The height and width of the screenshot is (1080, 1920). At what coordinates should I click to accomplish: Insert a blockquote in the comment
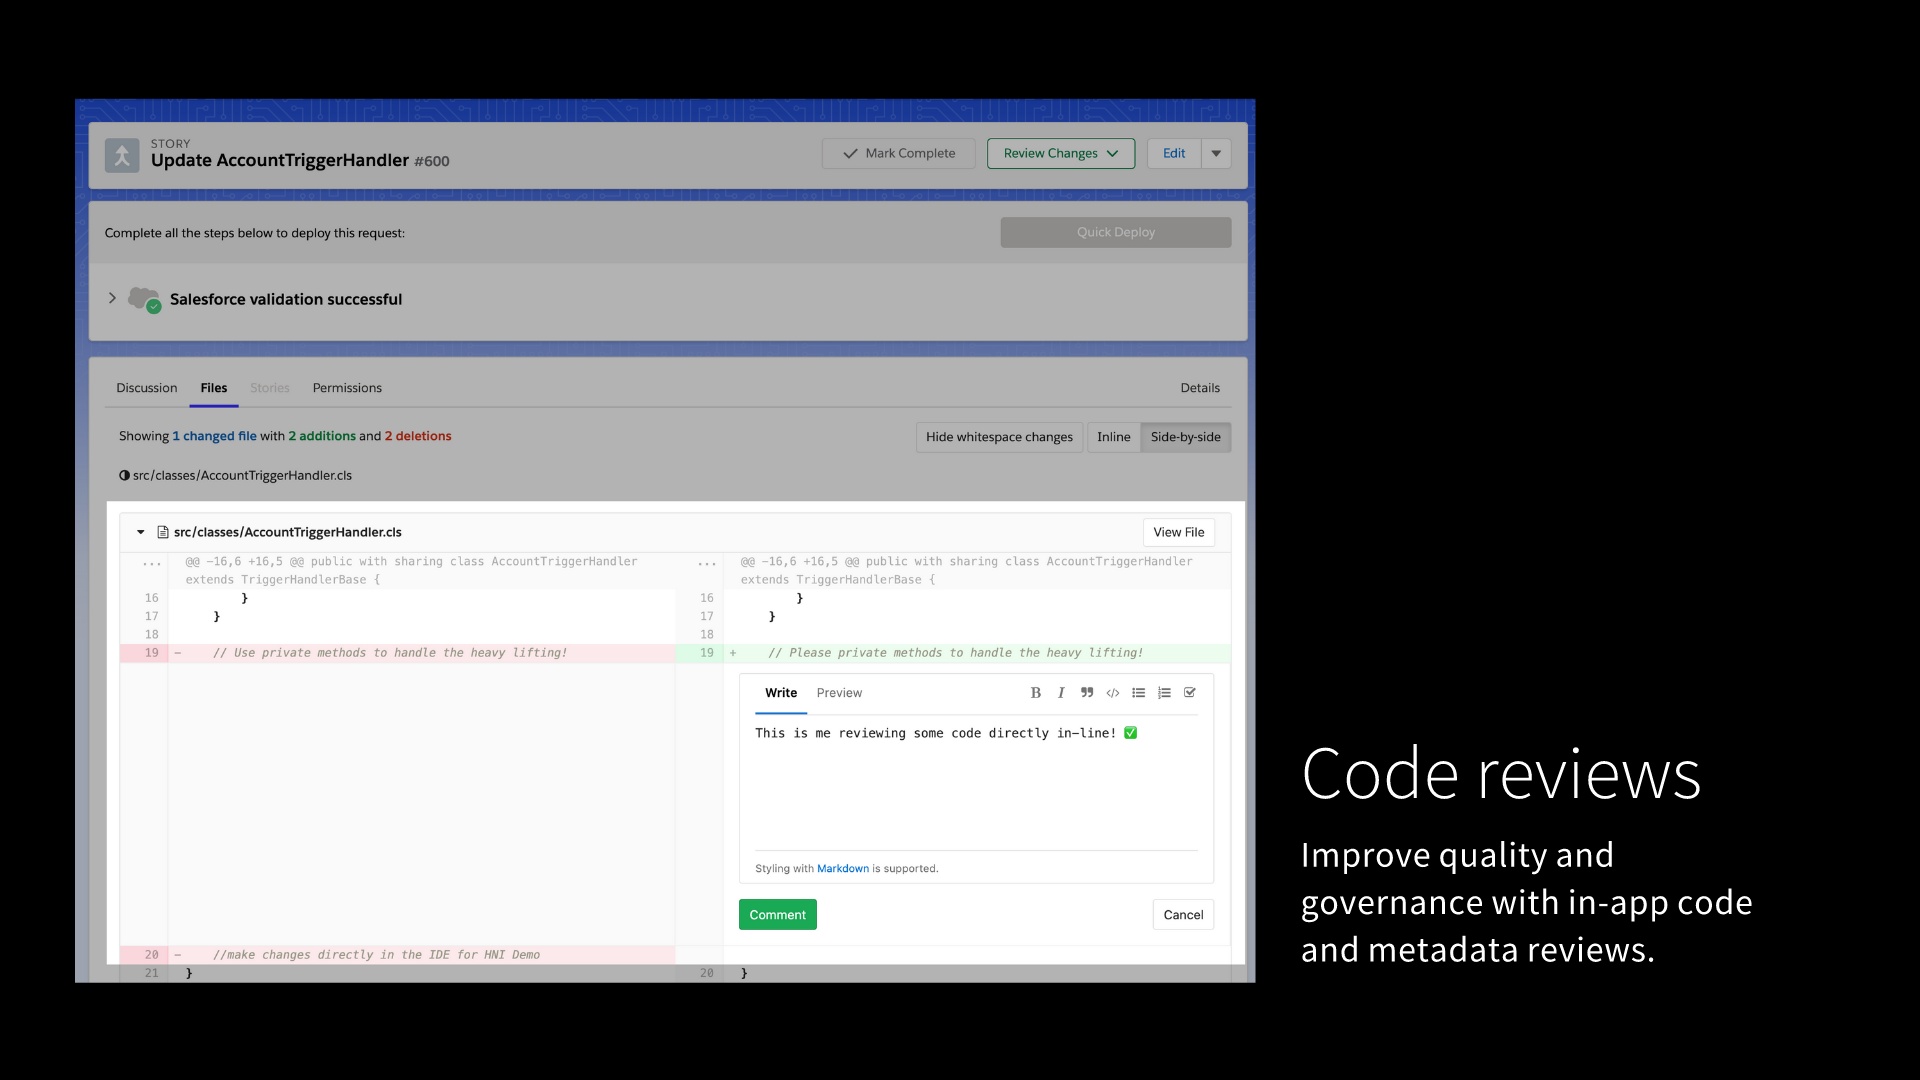(1086, 692)
